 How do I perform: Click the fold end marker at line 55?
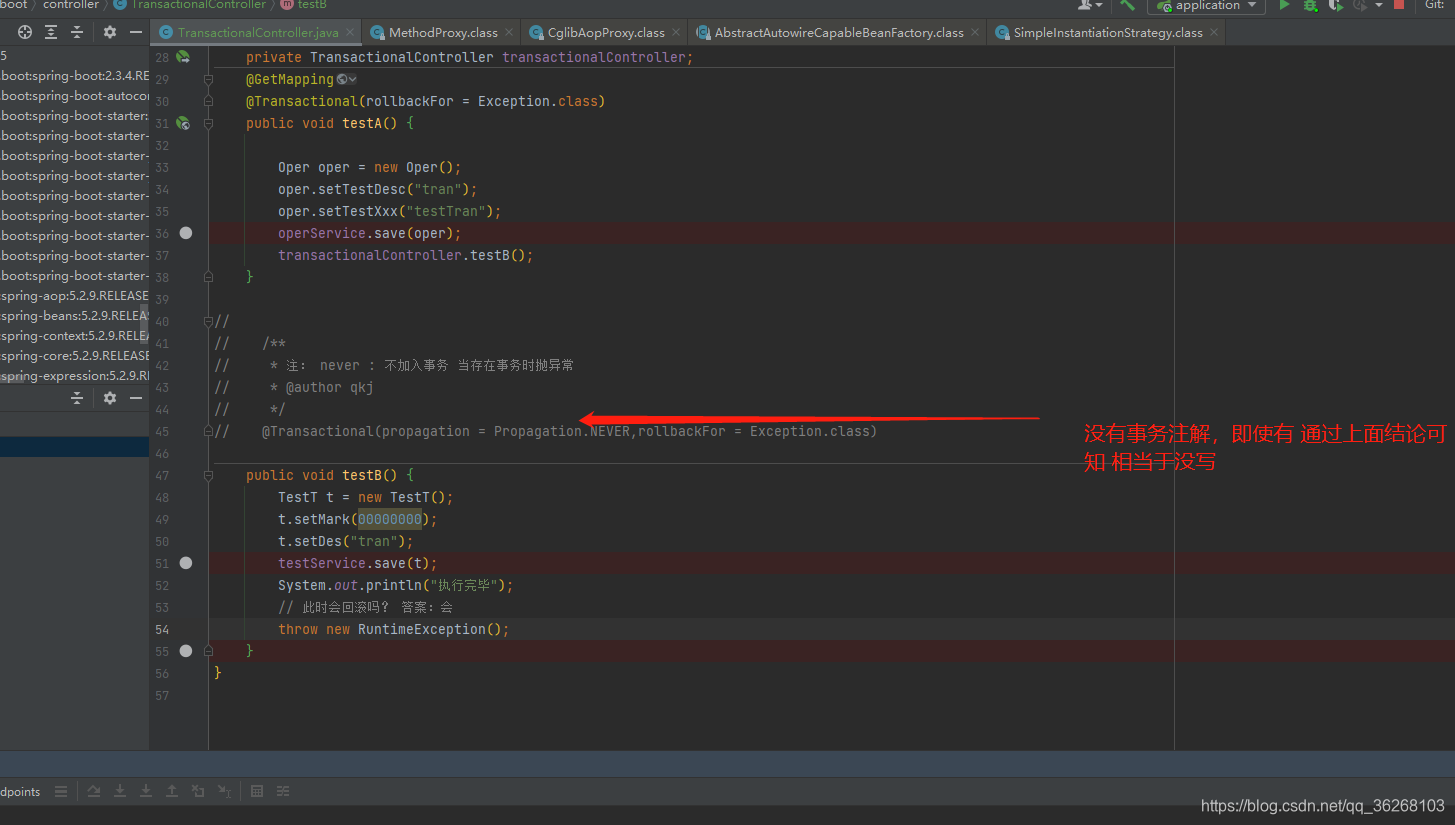click(x=209, y=651)
